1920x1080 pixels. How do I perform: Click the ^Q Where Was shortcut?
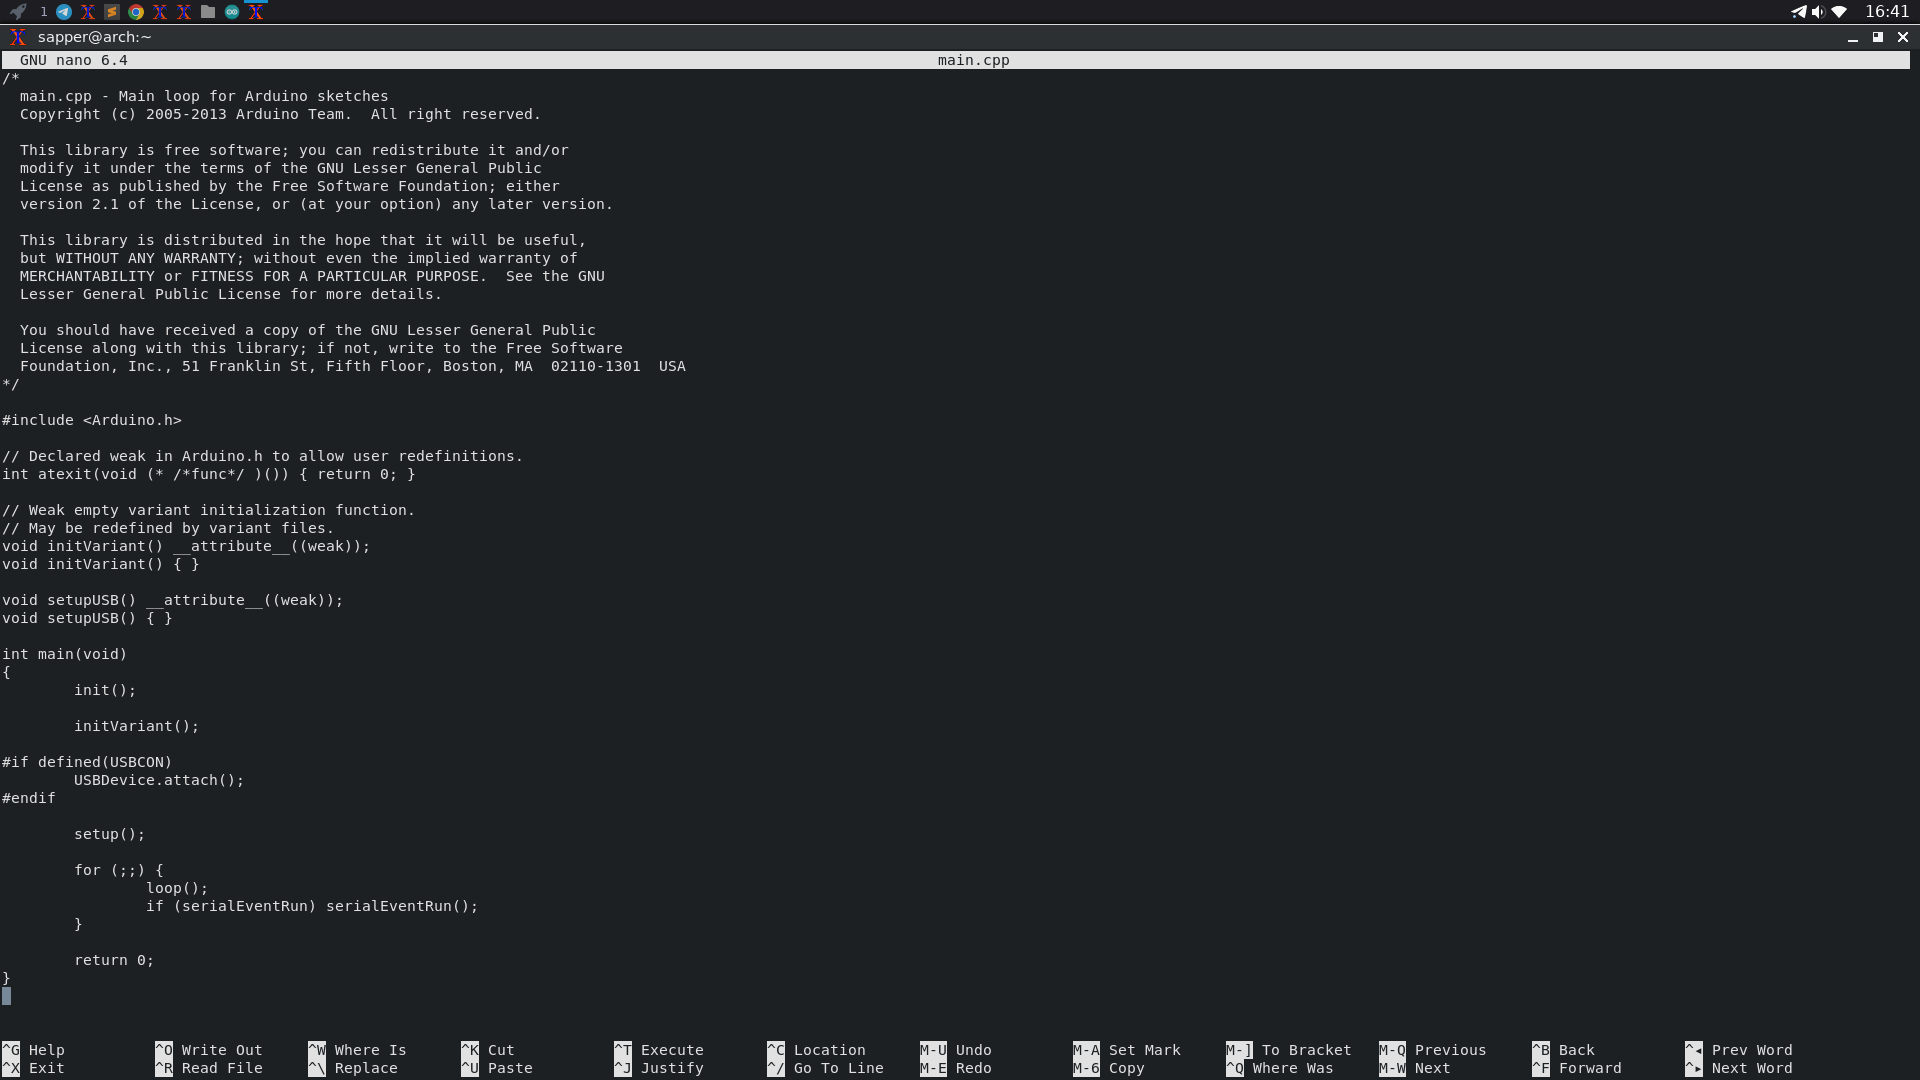coord(1280,1068)
